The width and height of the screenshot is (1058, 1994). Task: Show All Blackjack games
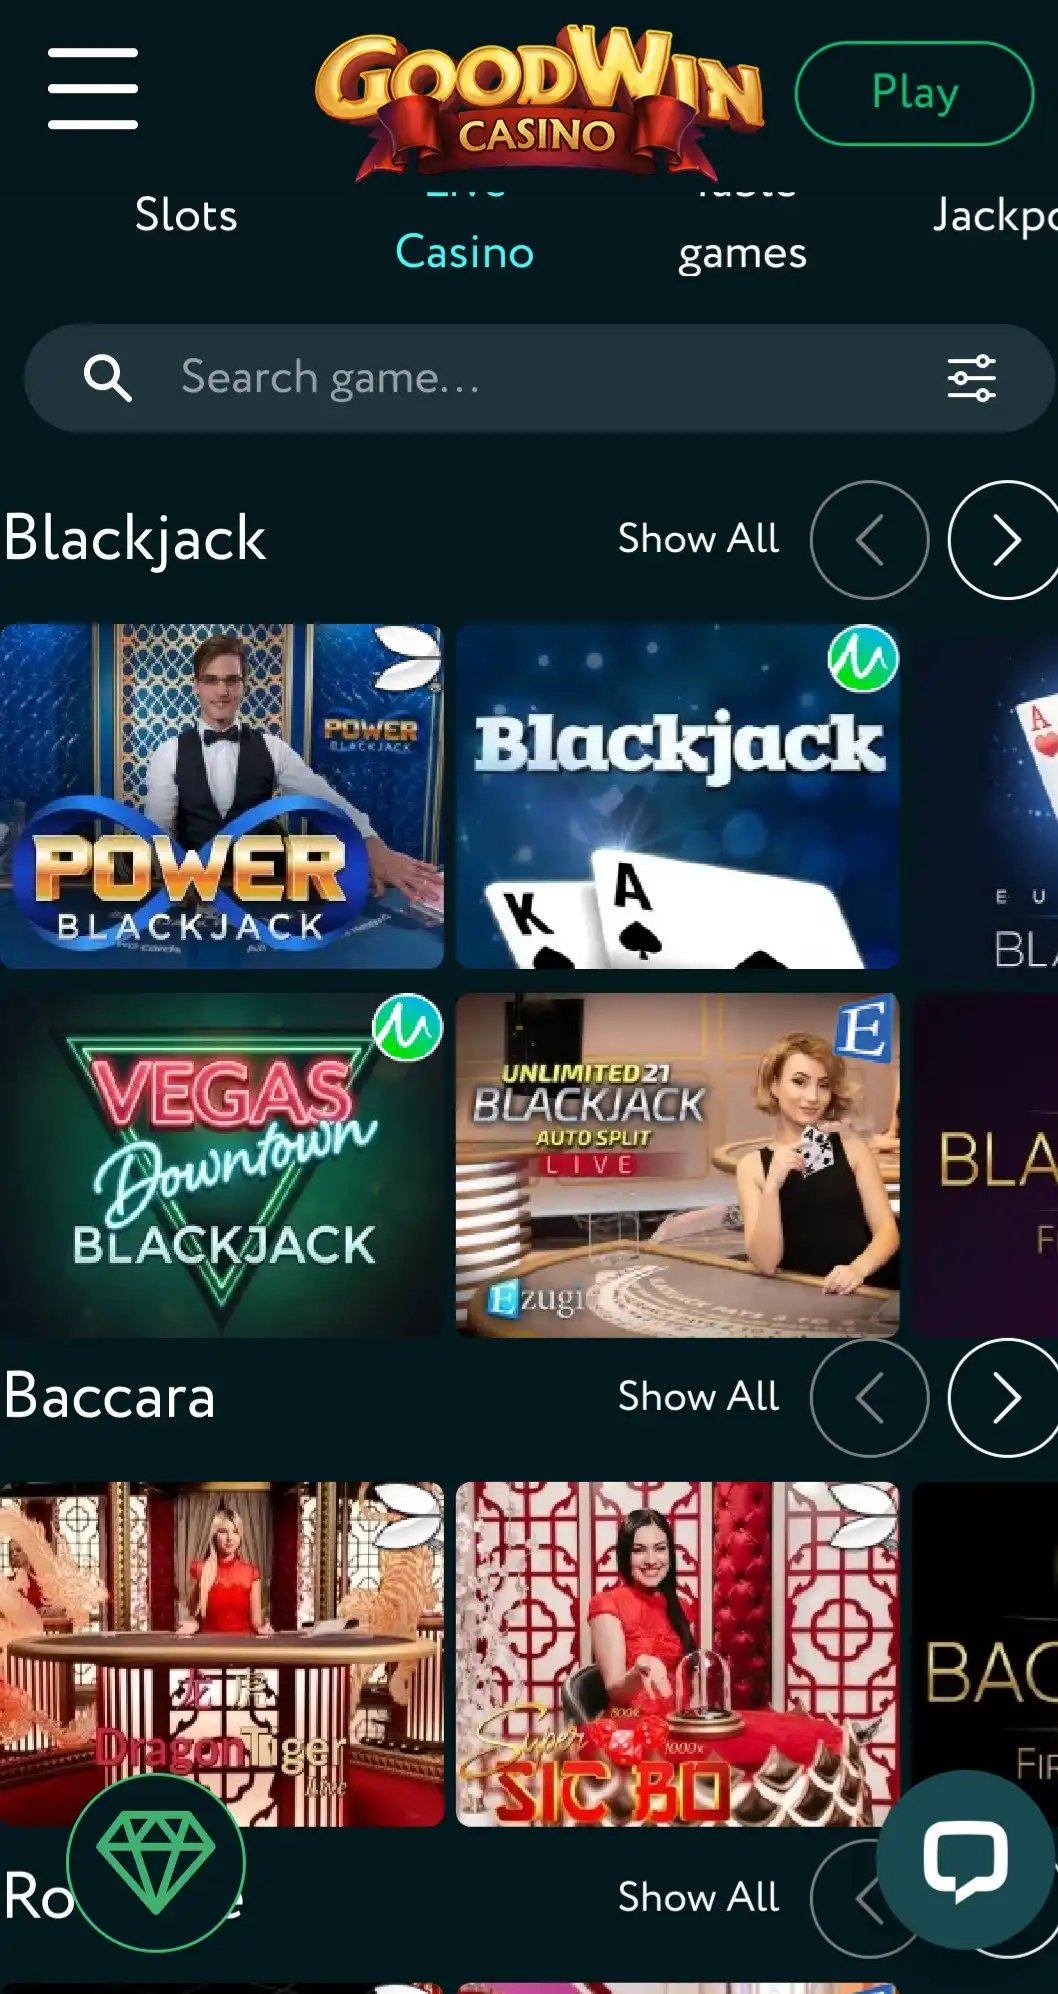[x=698, y=539]
